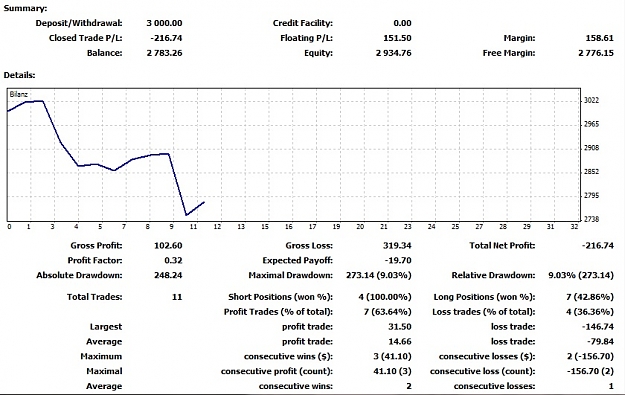The width and height of the screenshot is (625, 395).
Task: Click the Gross Loss value 319.34
Action: (397, 246)
